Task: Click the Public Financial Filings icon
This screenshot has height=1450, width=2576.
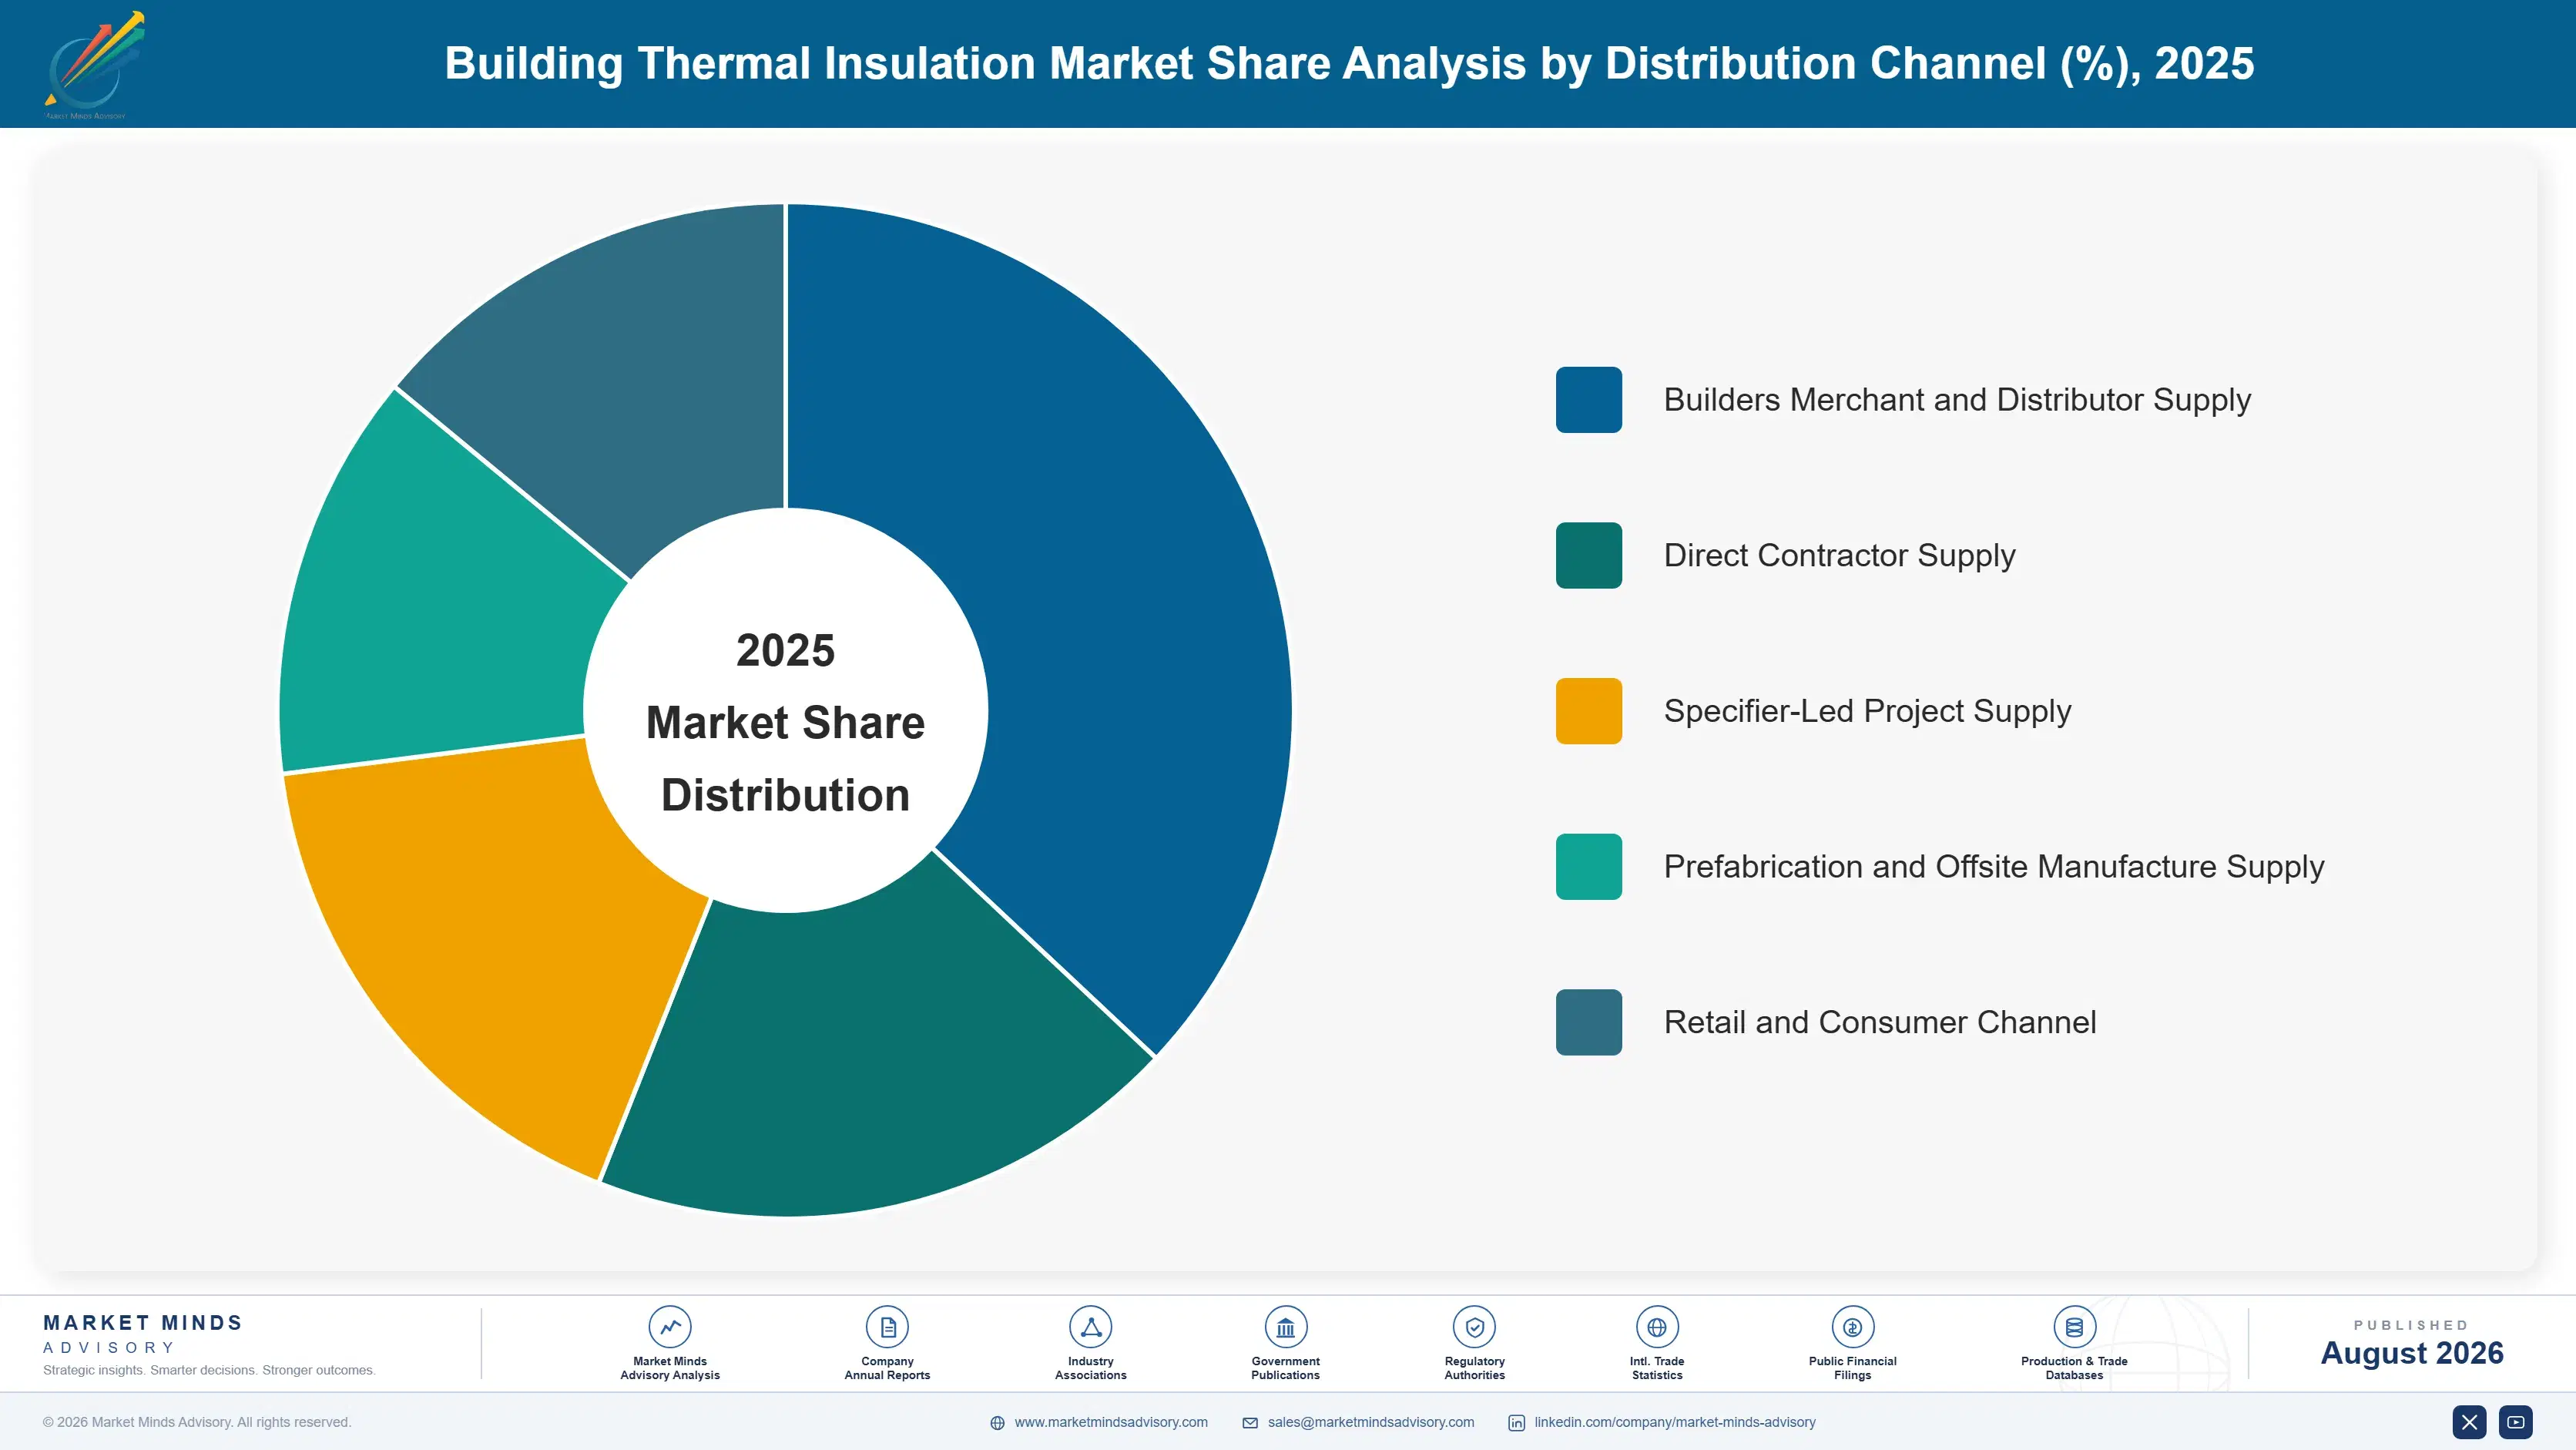Action: [x=1852, y=1327]
